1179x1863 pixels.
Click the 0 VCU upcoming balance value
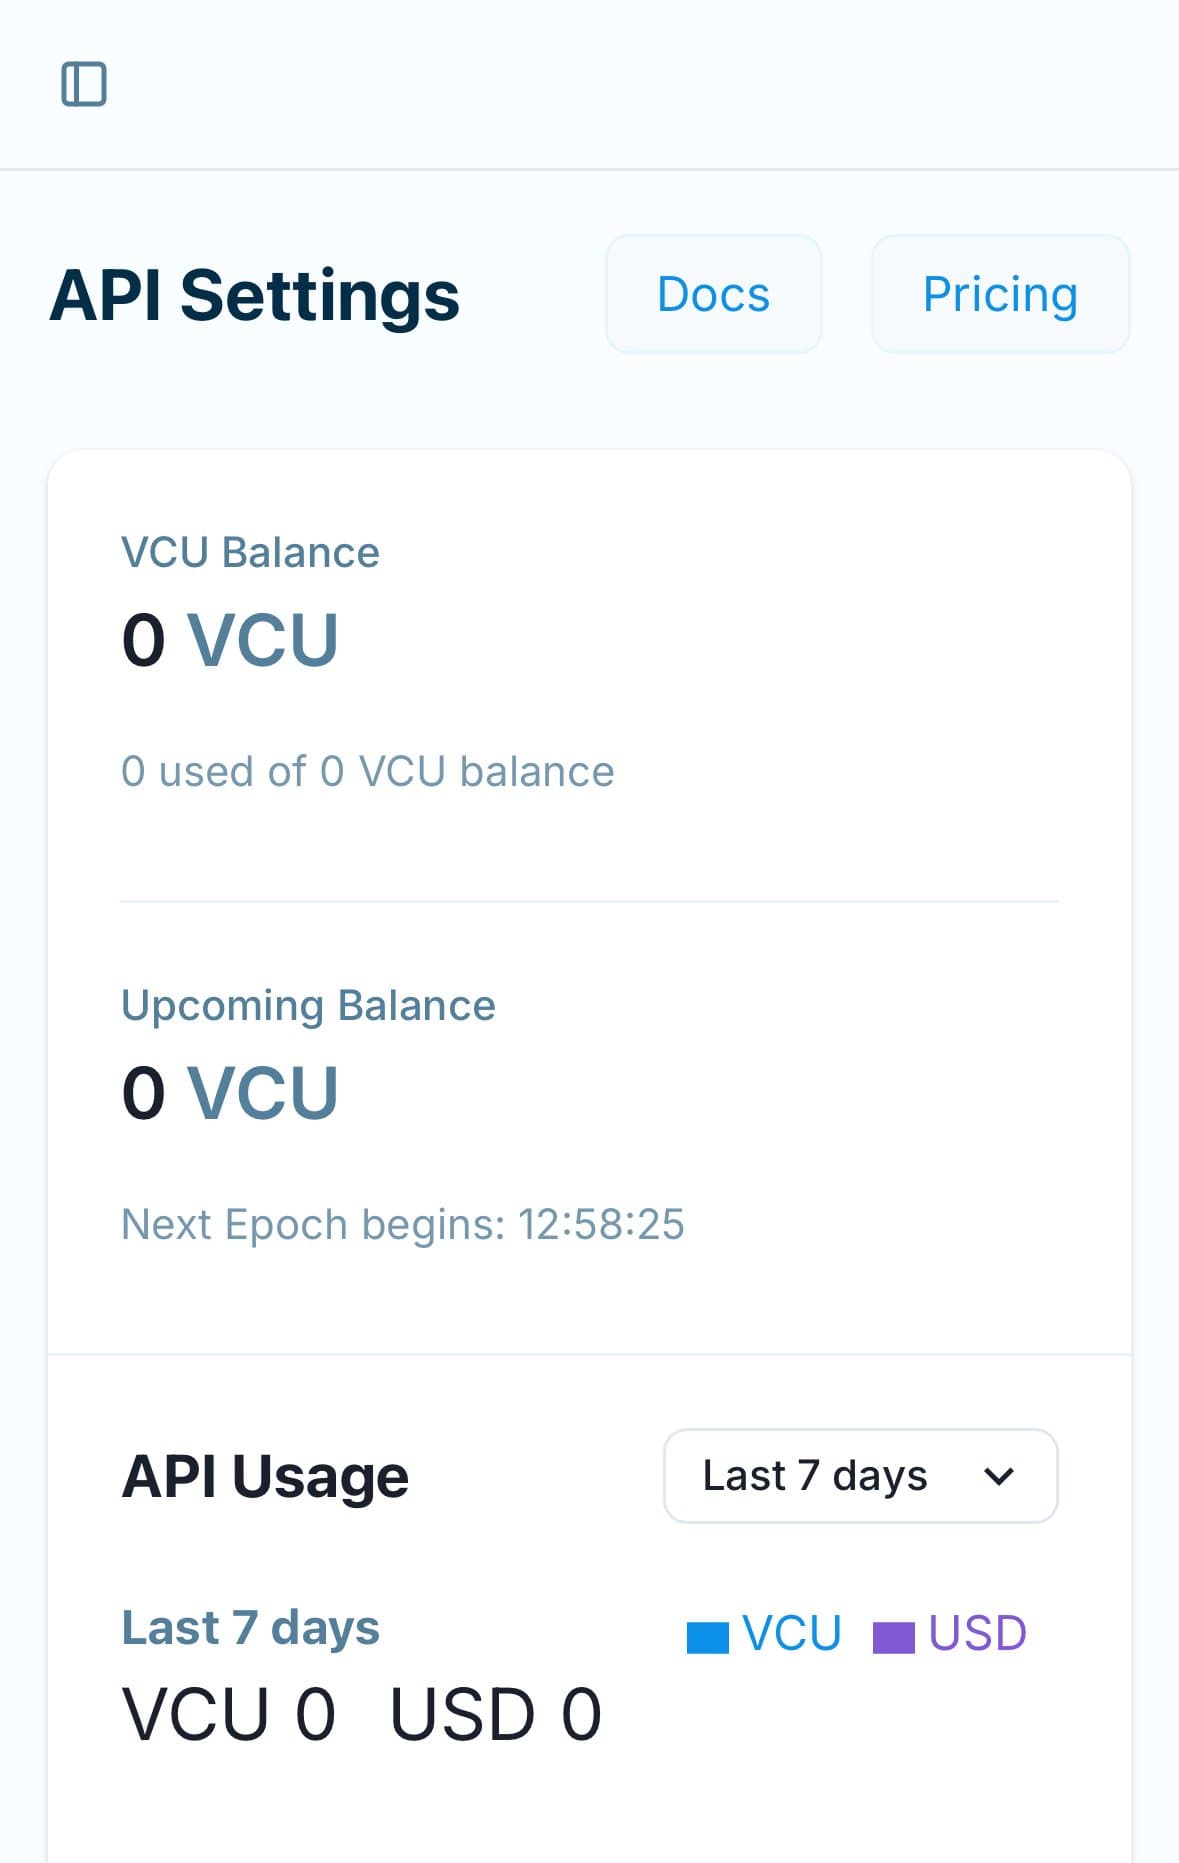pyautogui.click(x=229, y=1093)
